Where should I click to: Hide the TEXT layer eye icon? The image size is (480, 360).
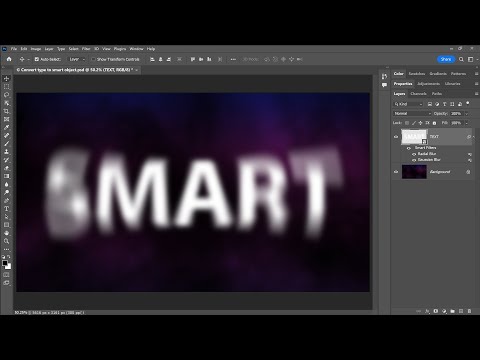(396, 137)
